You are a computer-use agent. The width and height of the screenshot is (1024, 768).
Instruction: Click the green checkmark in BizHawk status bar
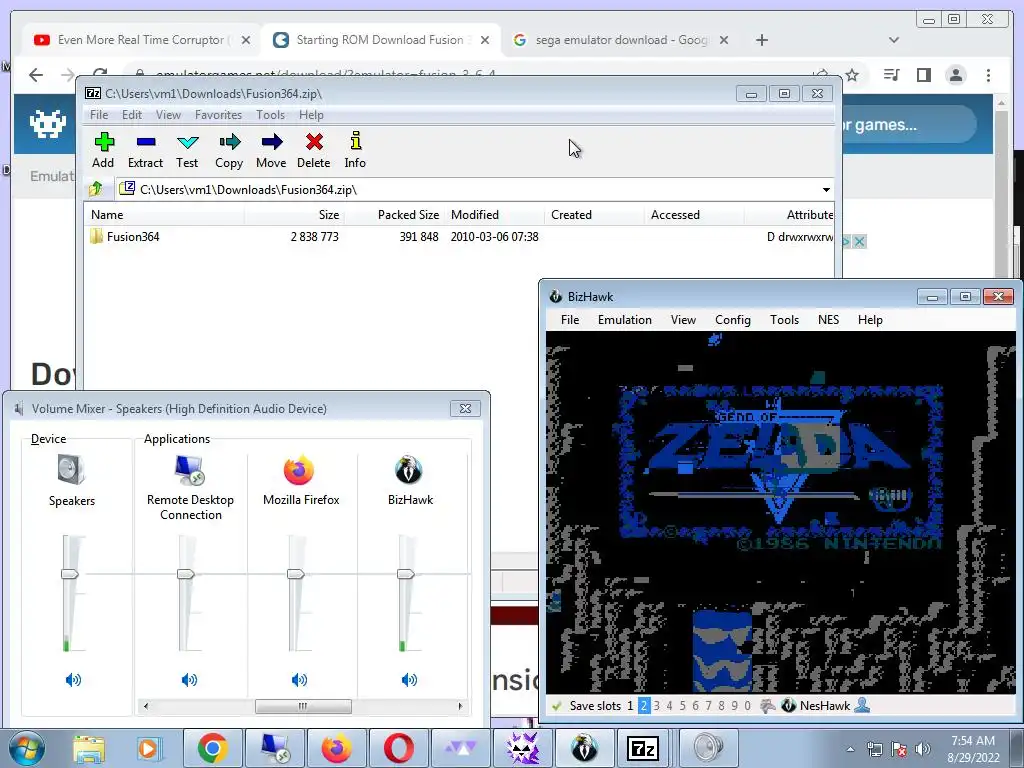557,706
